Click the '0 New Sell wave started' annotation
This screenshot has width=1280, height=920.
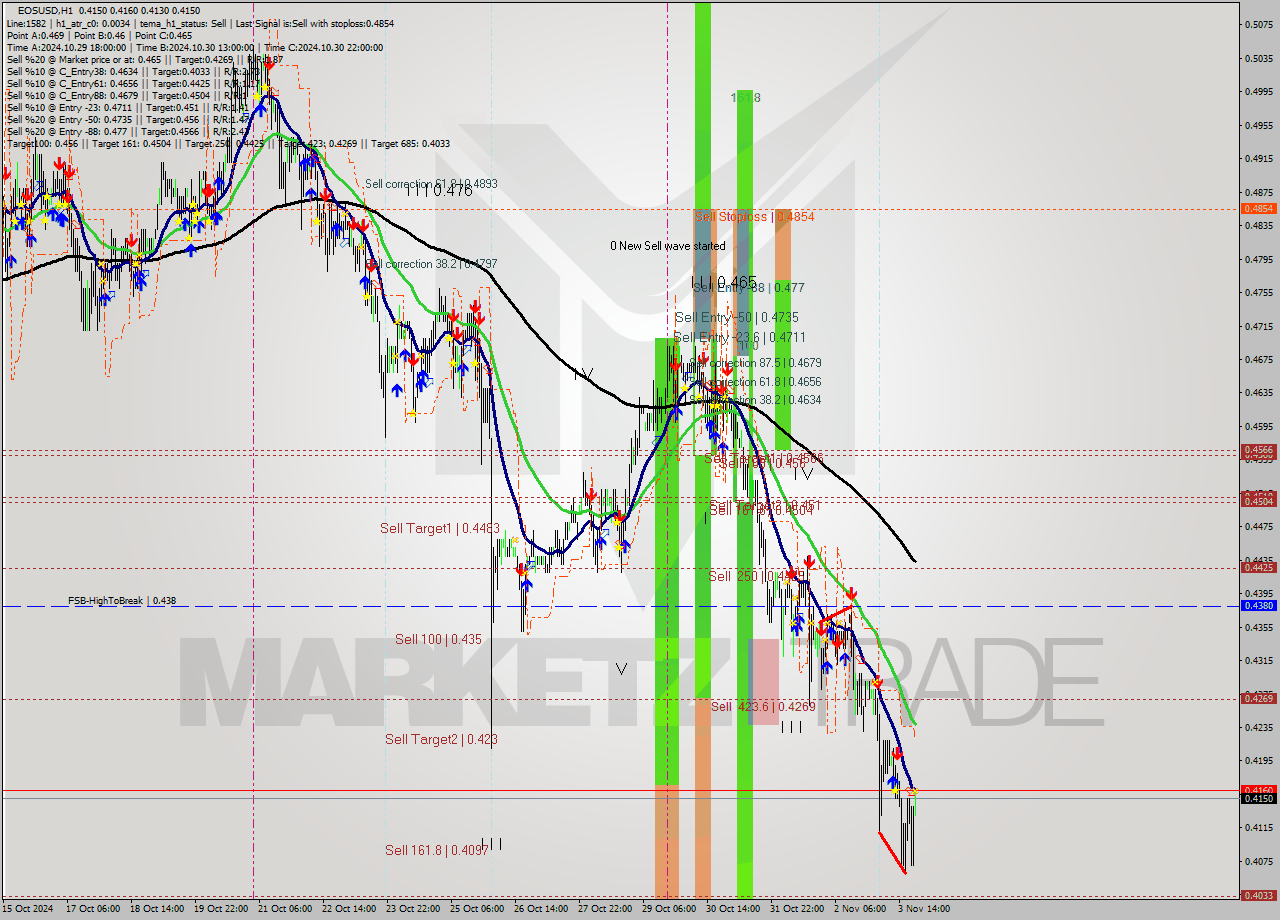coord(668,246)
